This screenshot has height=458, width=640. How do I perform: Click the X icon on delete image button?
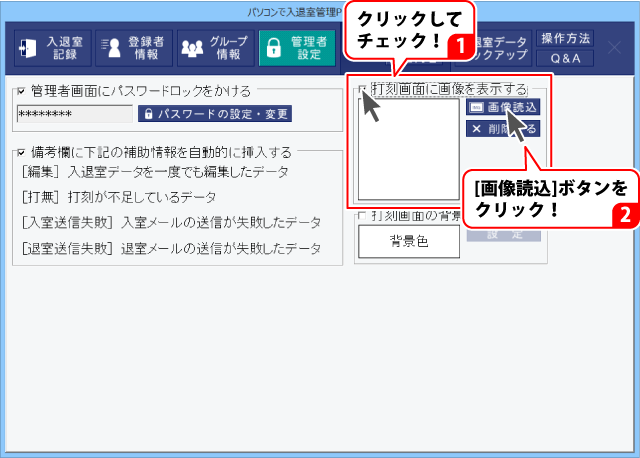click(477, 129)
